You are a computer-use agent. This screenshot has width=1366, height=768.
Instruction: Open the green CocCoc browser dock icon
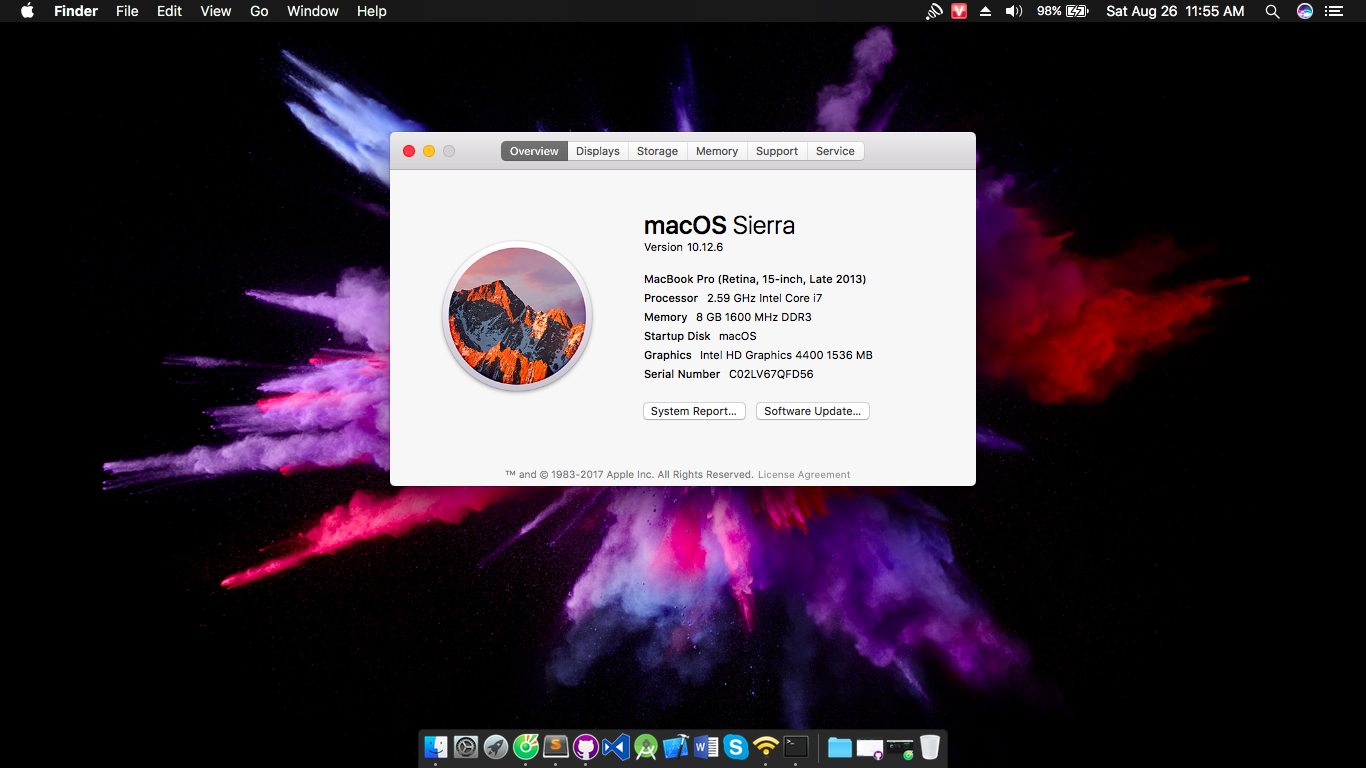526,747
